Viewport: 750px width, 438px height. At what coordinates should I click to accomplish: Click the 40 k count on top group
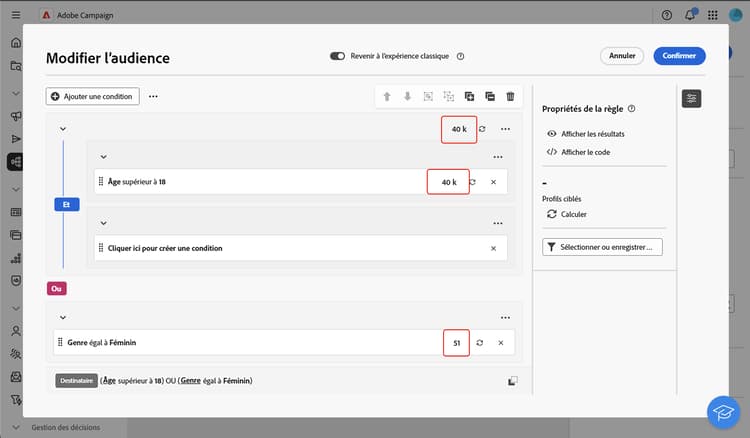click(x=459, y=129)
